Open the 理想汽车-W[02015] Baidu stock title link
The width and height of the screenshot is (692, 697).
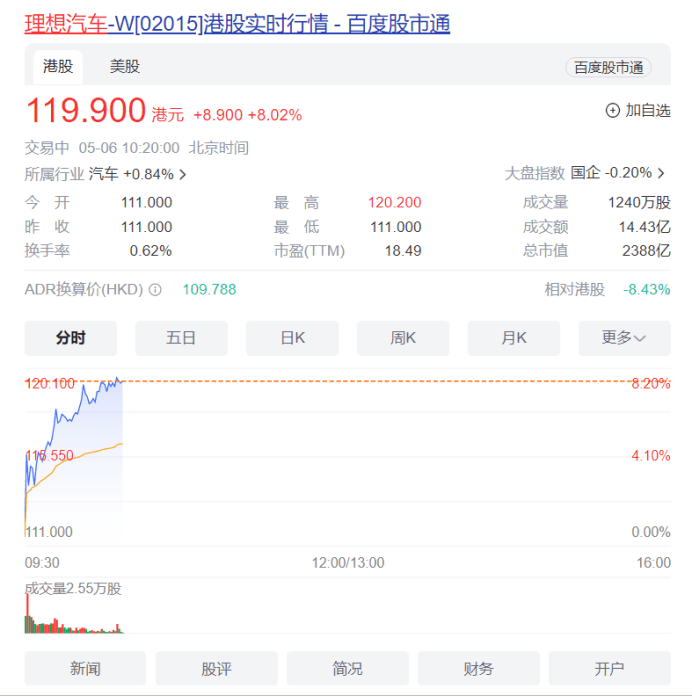tap(237, 24)
